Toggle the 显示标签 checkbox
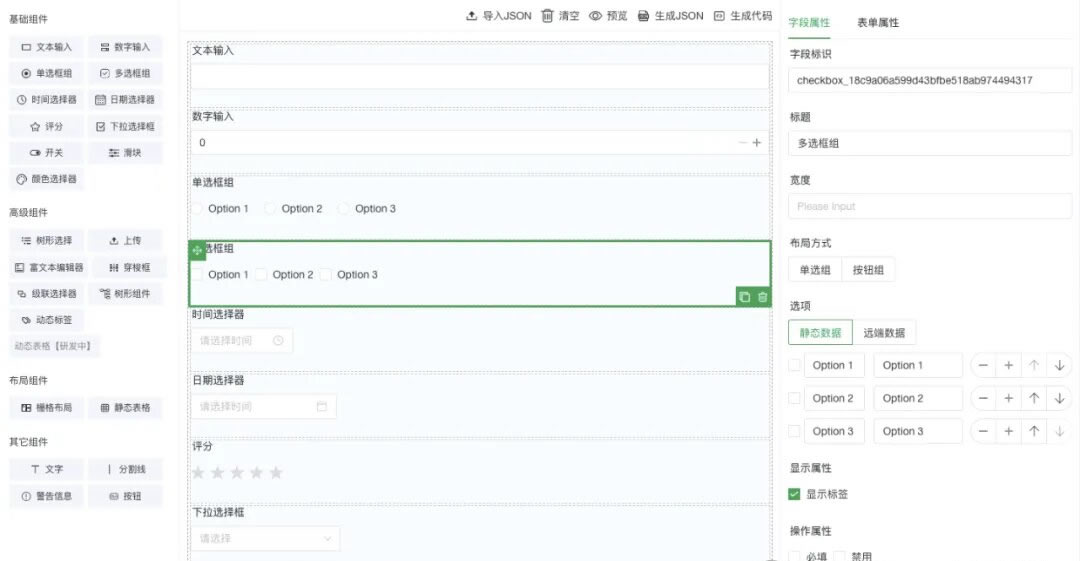This screenshot has width=1080, height=561. [x=795, y=494]
